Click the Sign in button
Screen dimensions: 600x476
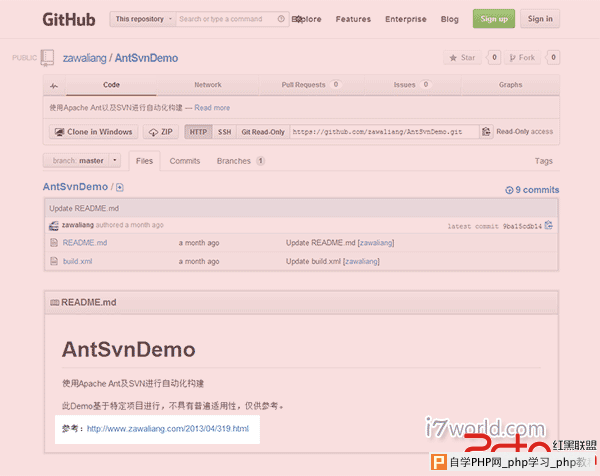coord(540,19)
